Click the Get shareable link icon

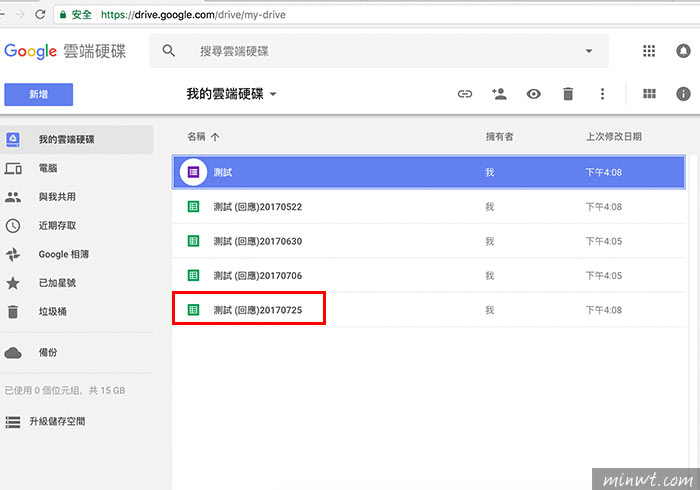coord(465,94)
